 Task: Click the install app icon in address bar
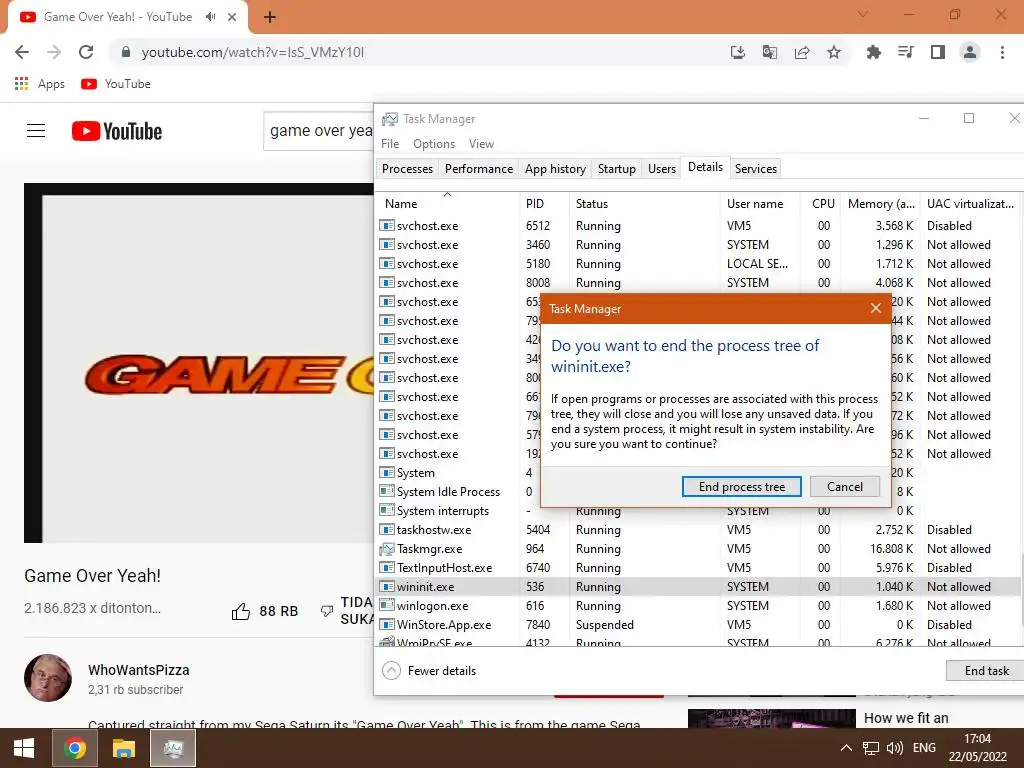coord(737,52)
